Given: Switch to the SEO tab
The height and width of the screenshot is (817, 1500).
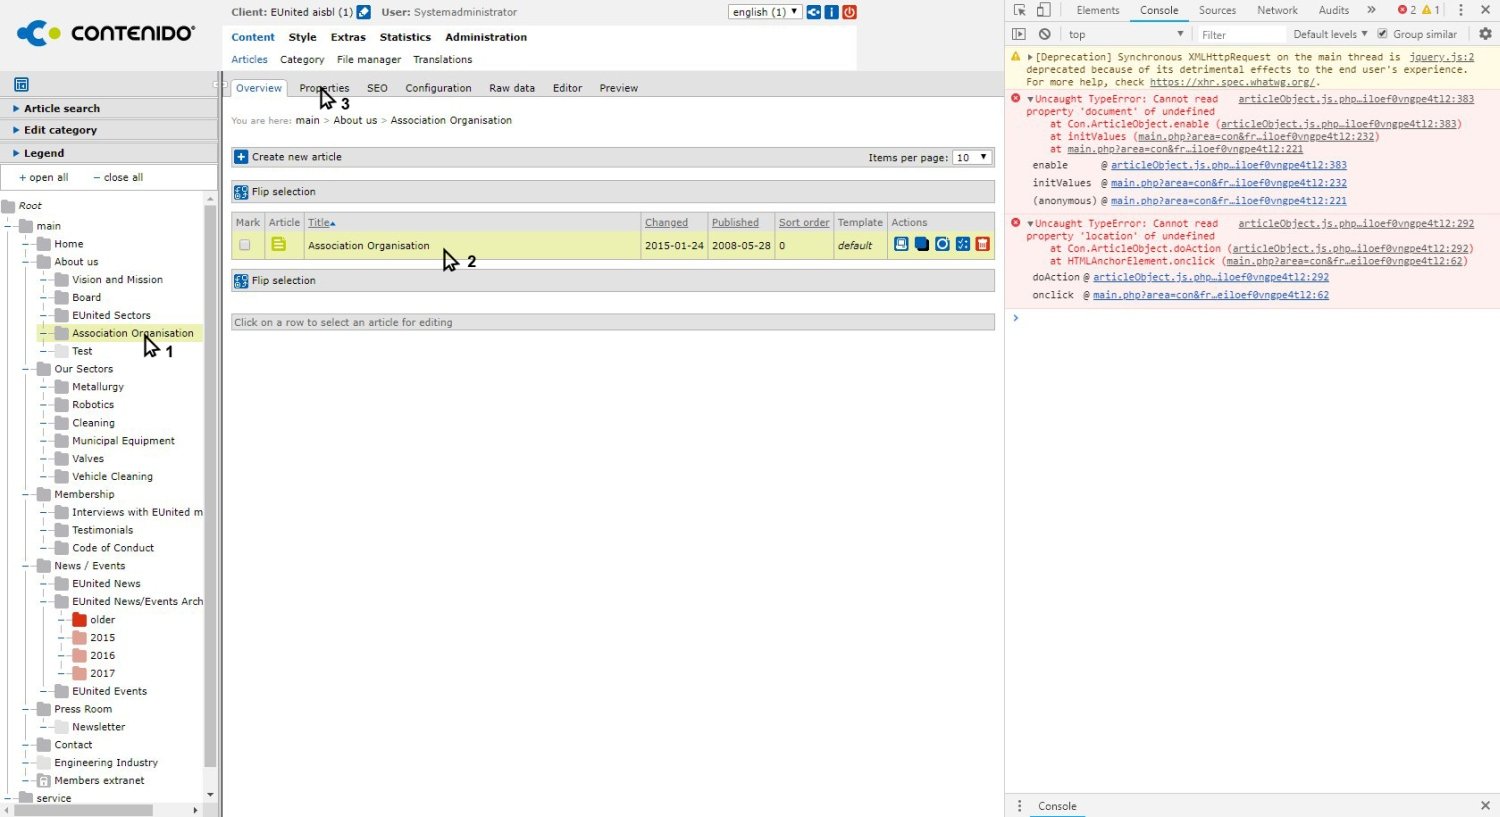Looking at the screenshot, I should click(x=377, y=88).
